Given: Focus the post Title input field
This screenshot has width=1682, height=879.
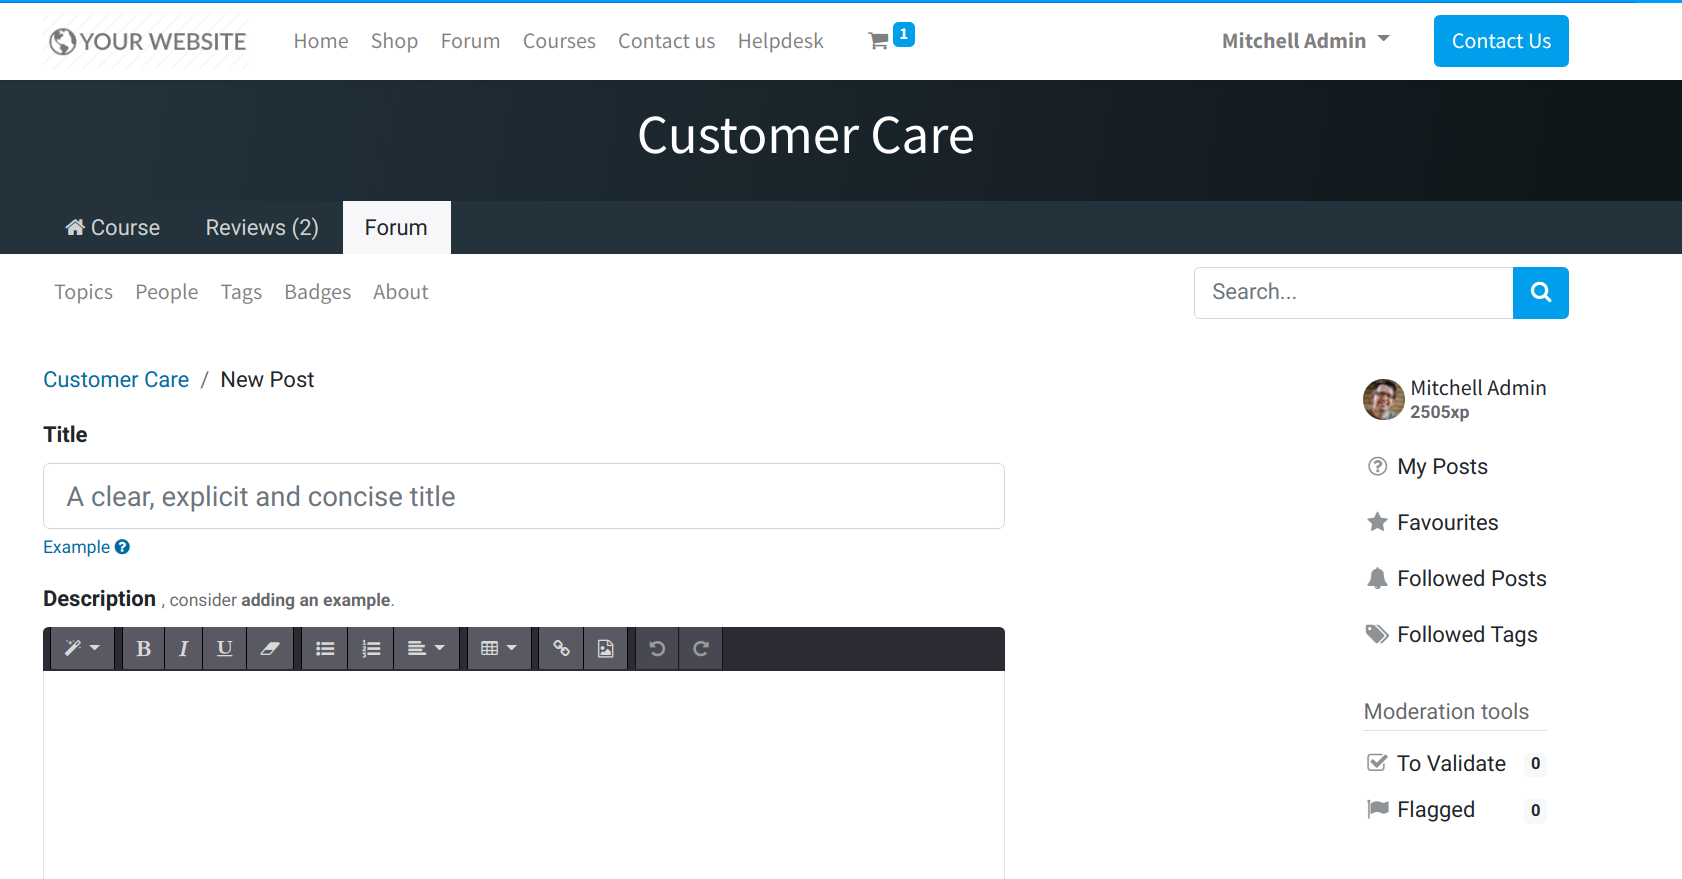Looking at the screenshot, I should tap(524, 496).
